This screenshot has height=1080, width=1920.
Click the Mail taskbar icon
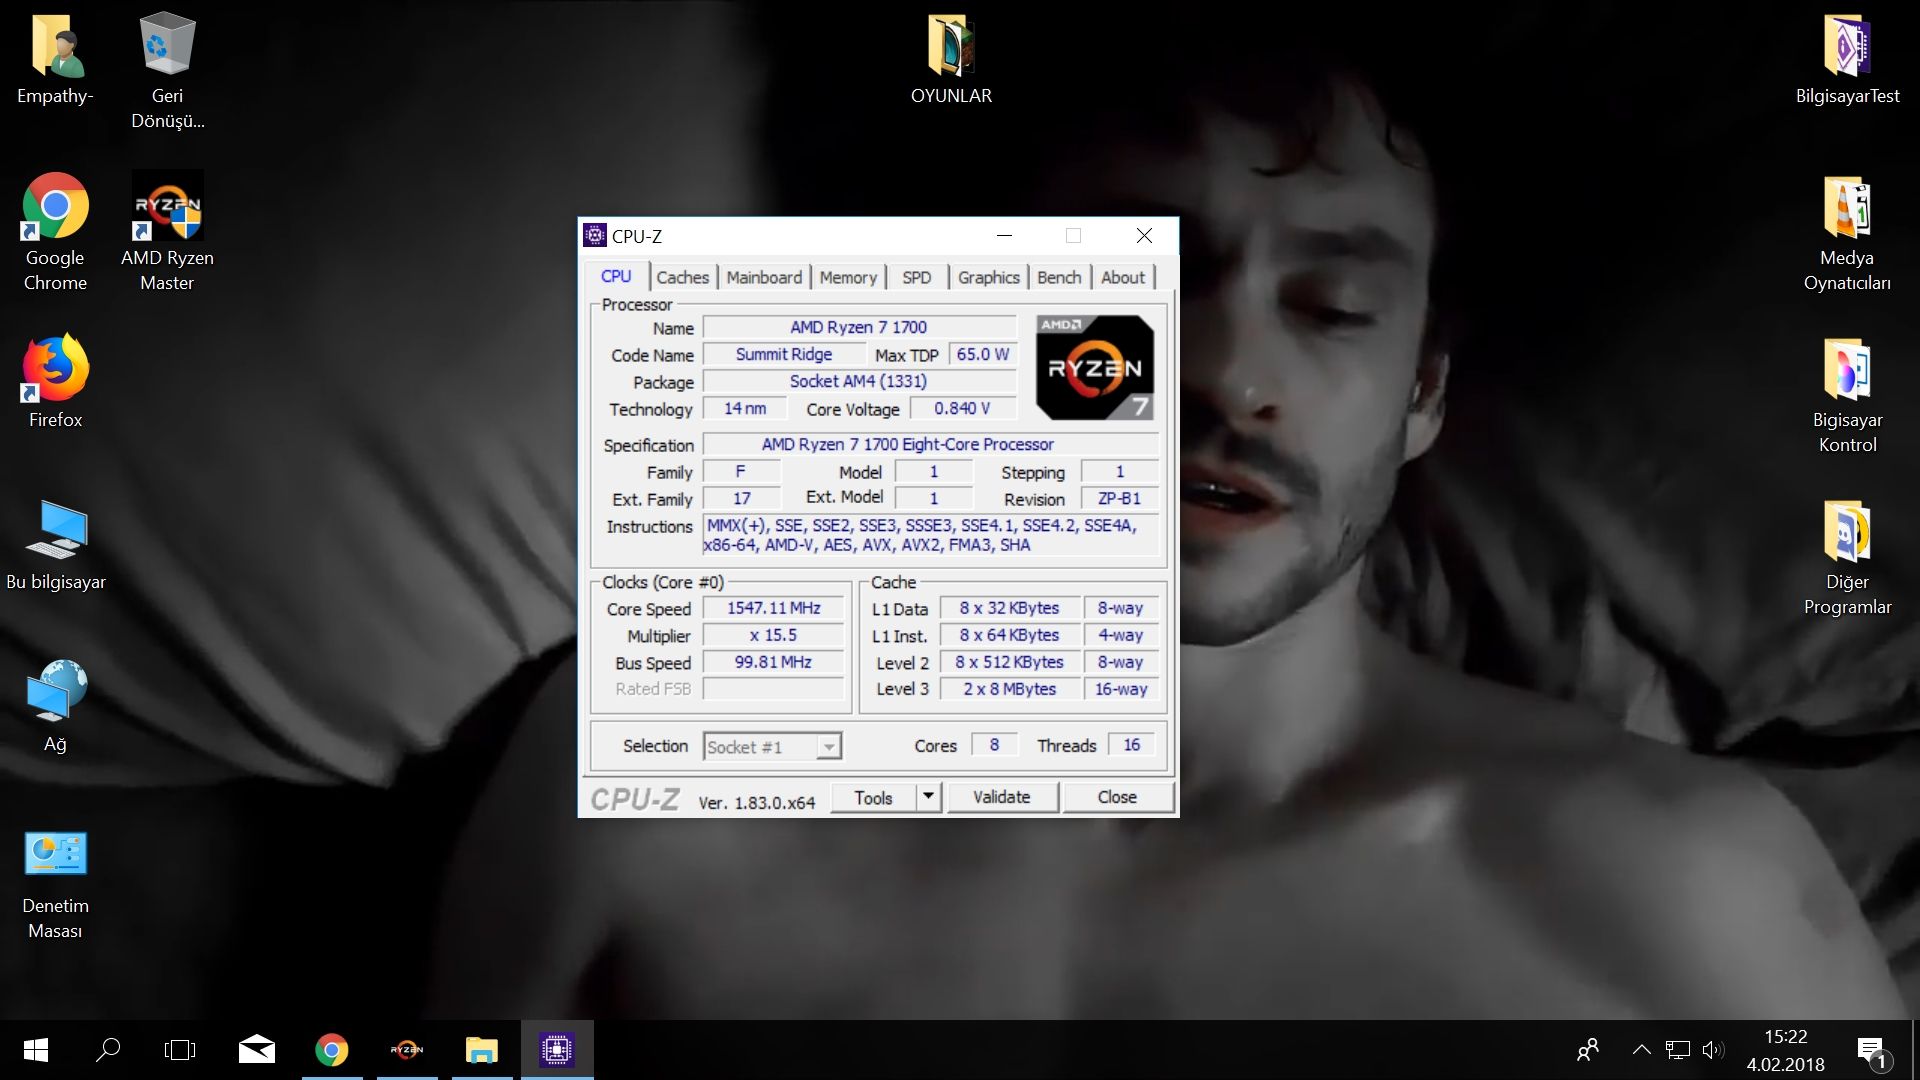[257, 1049]
